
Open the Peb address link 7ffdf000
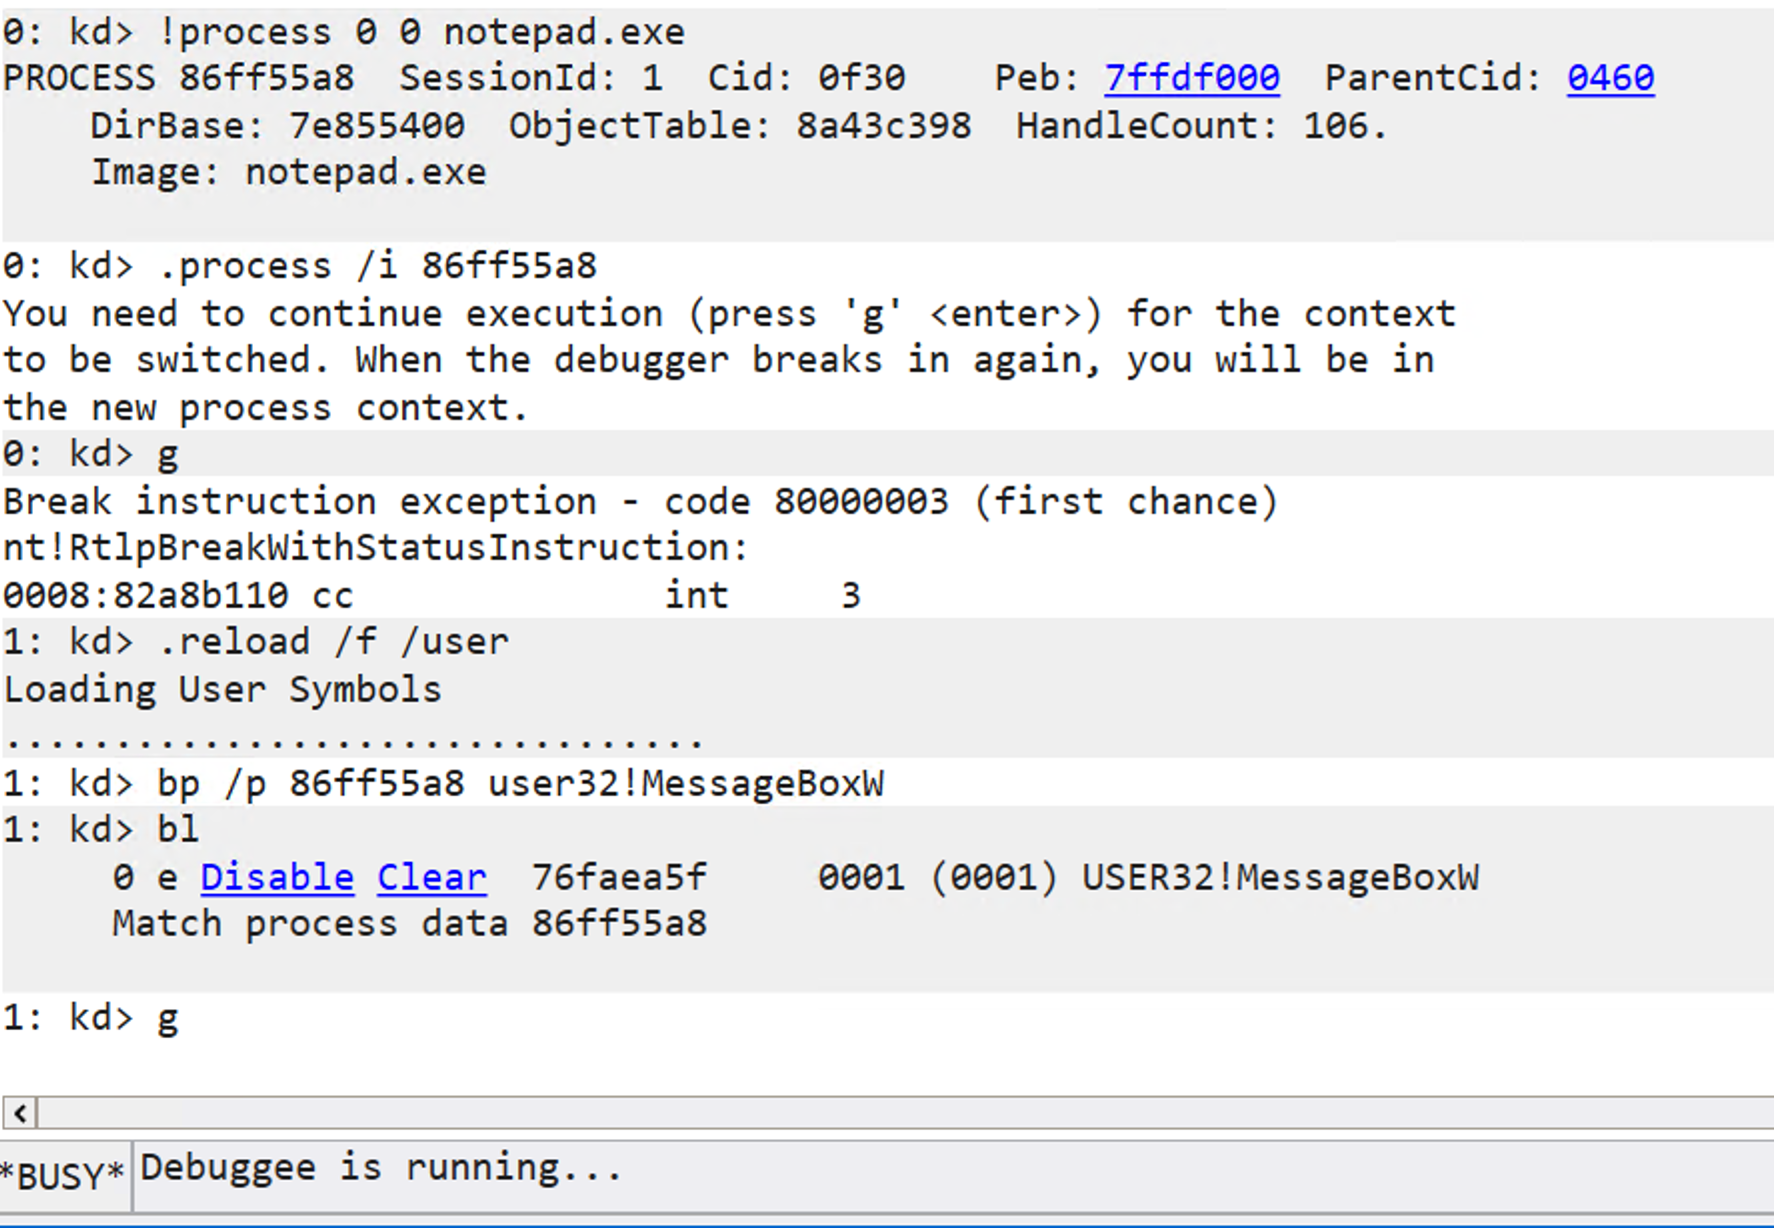coord(1191,78)
